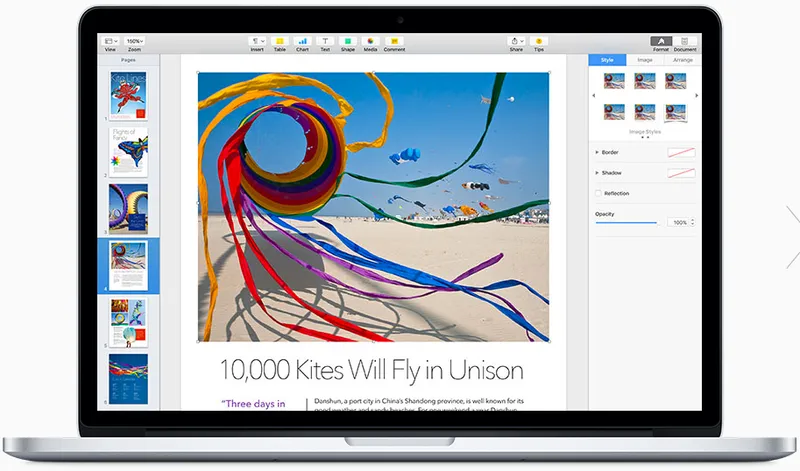The height and width of the screenshot is (471, 800).
Task: Open the Shadow style preview swatch
Action: click(681, 173)
